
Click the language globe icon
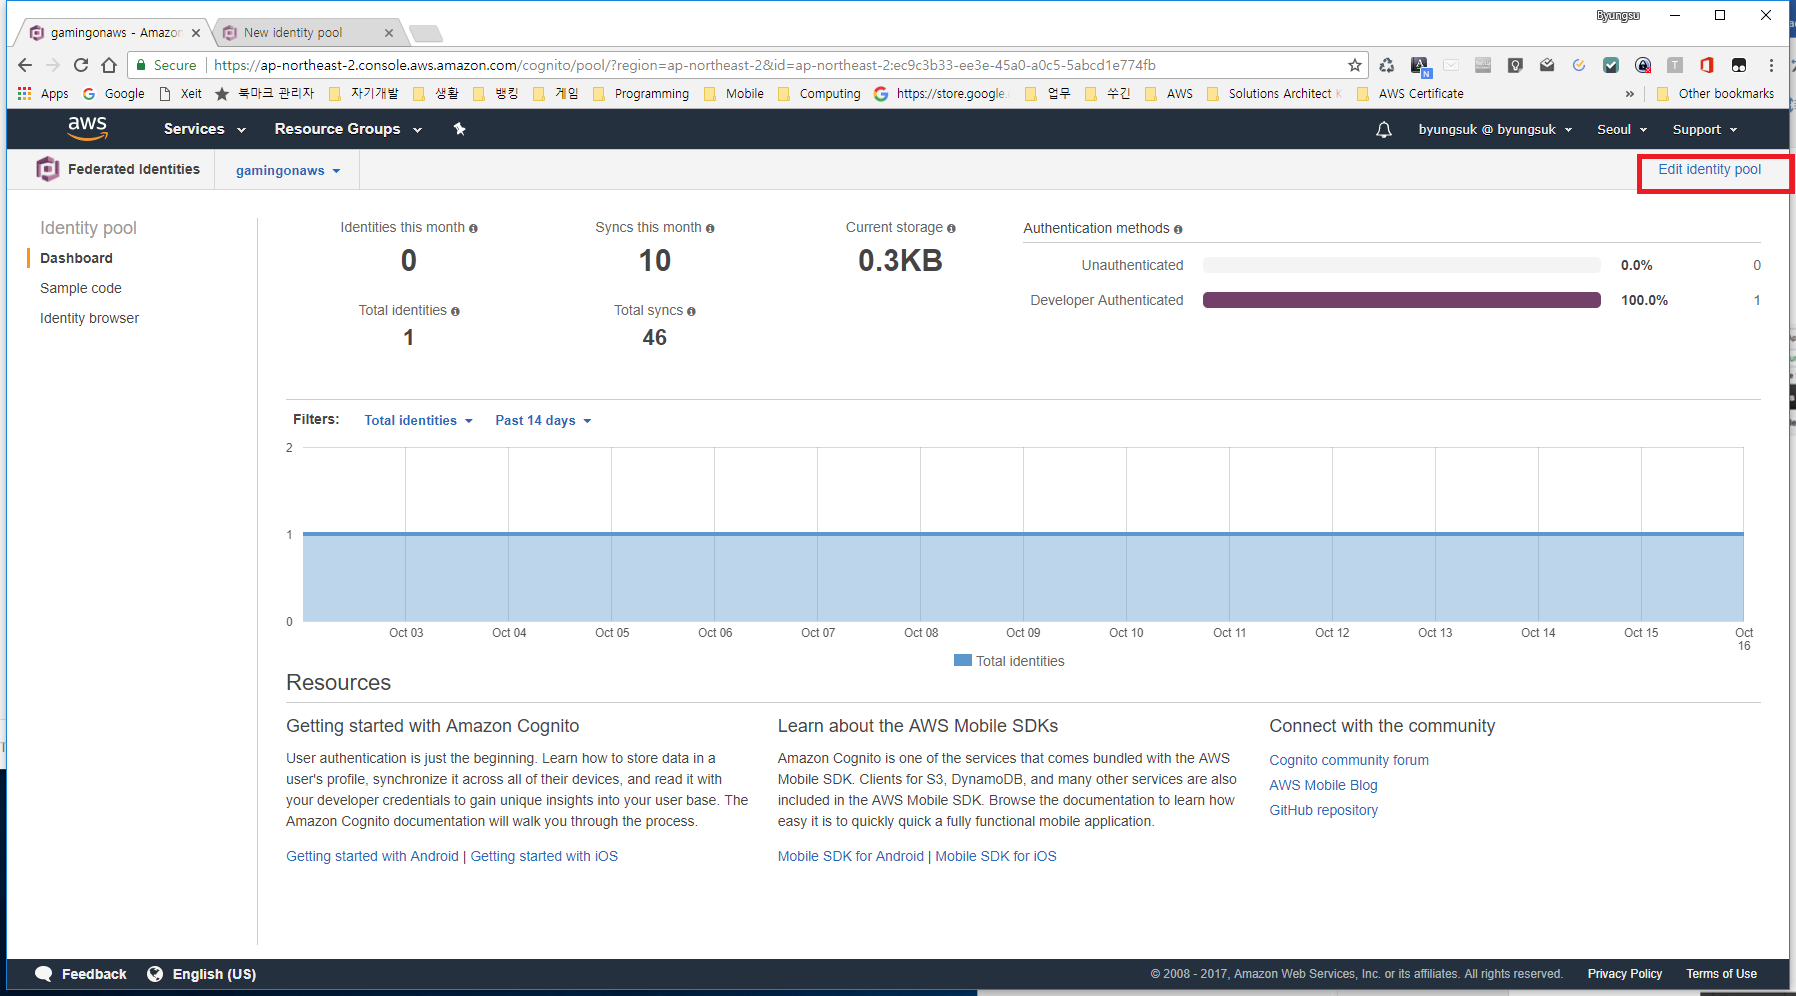coord(155,974)
